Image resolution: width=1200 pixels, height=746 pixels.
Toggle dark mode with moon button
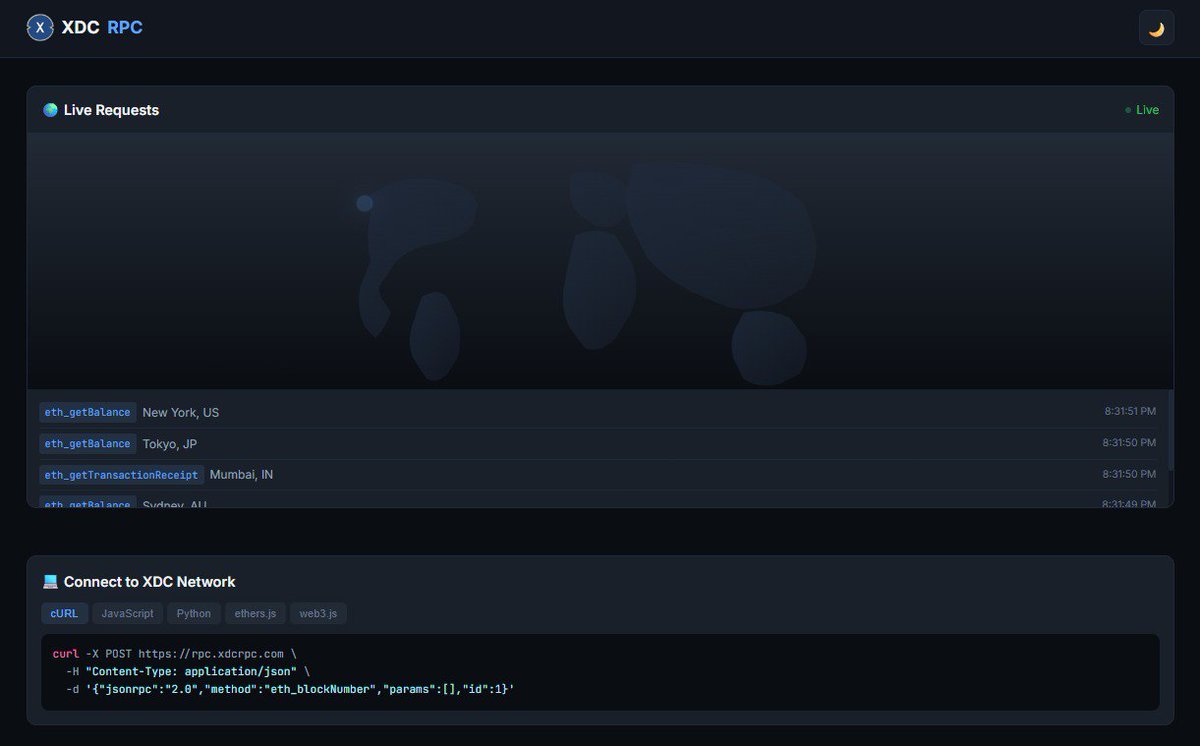click(1156, 28)
